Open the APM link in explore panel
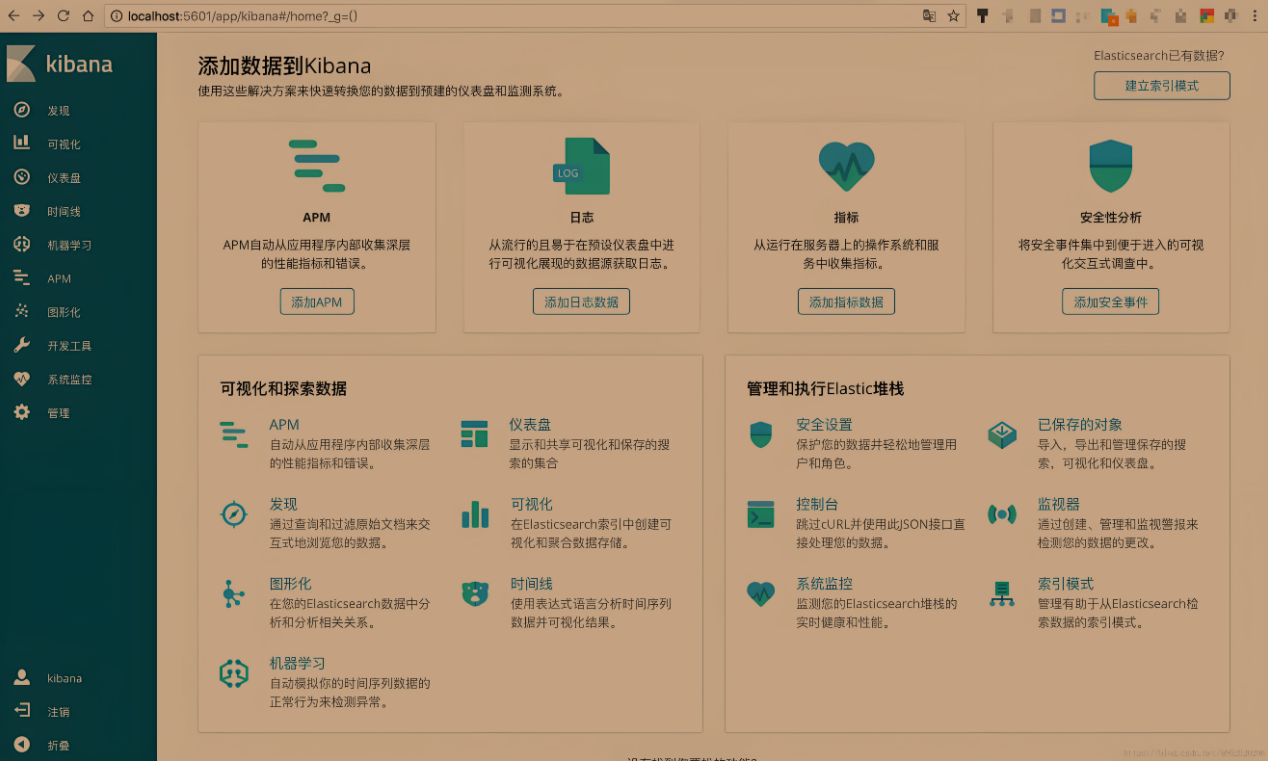This screenshot has height=761, width=1268. (284, 425)
